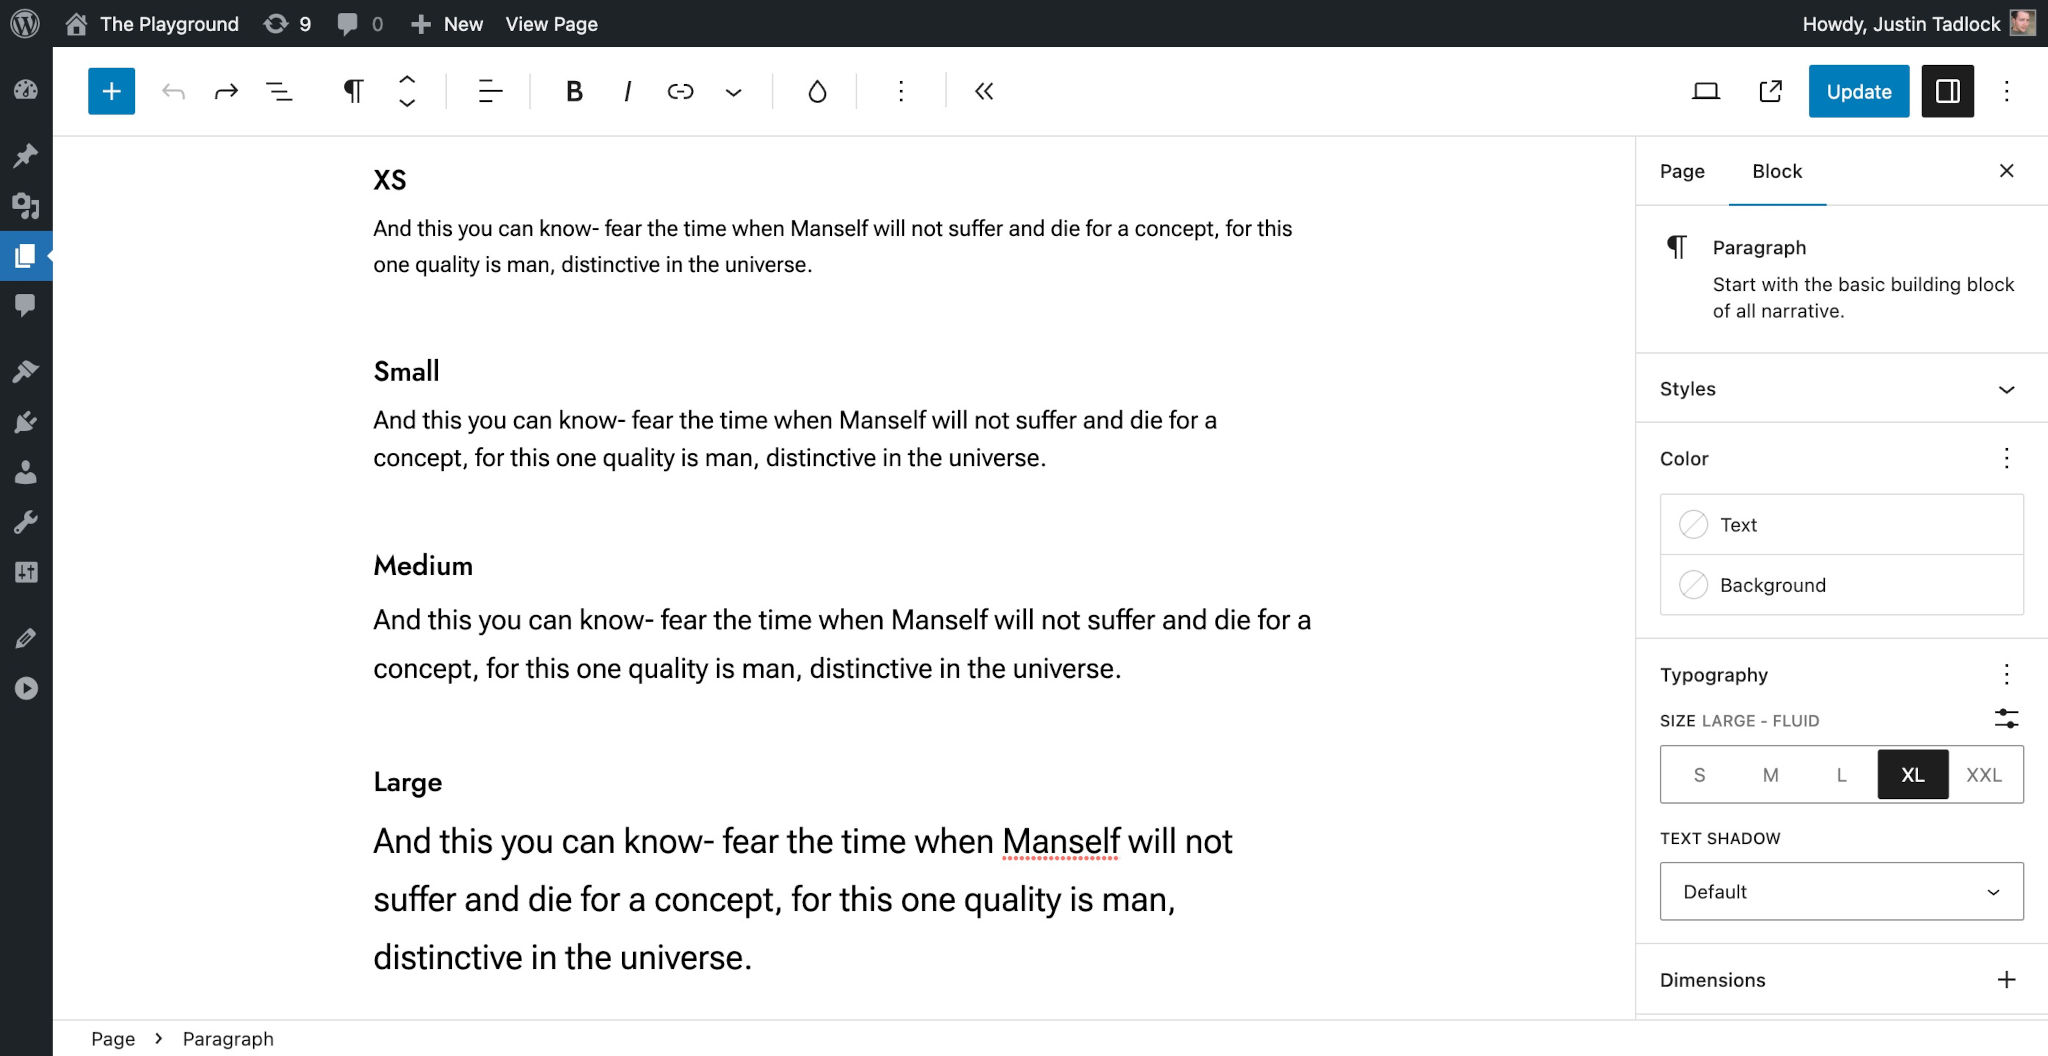2048x1056 pixels.
Task: Set the Text color swatch
Action: point(1739,524)
